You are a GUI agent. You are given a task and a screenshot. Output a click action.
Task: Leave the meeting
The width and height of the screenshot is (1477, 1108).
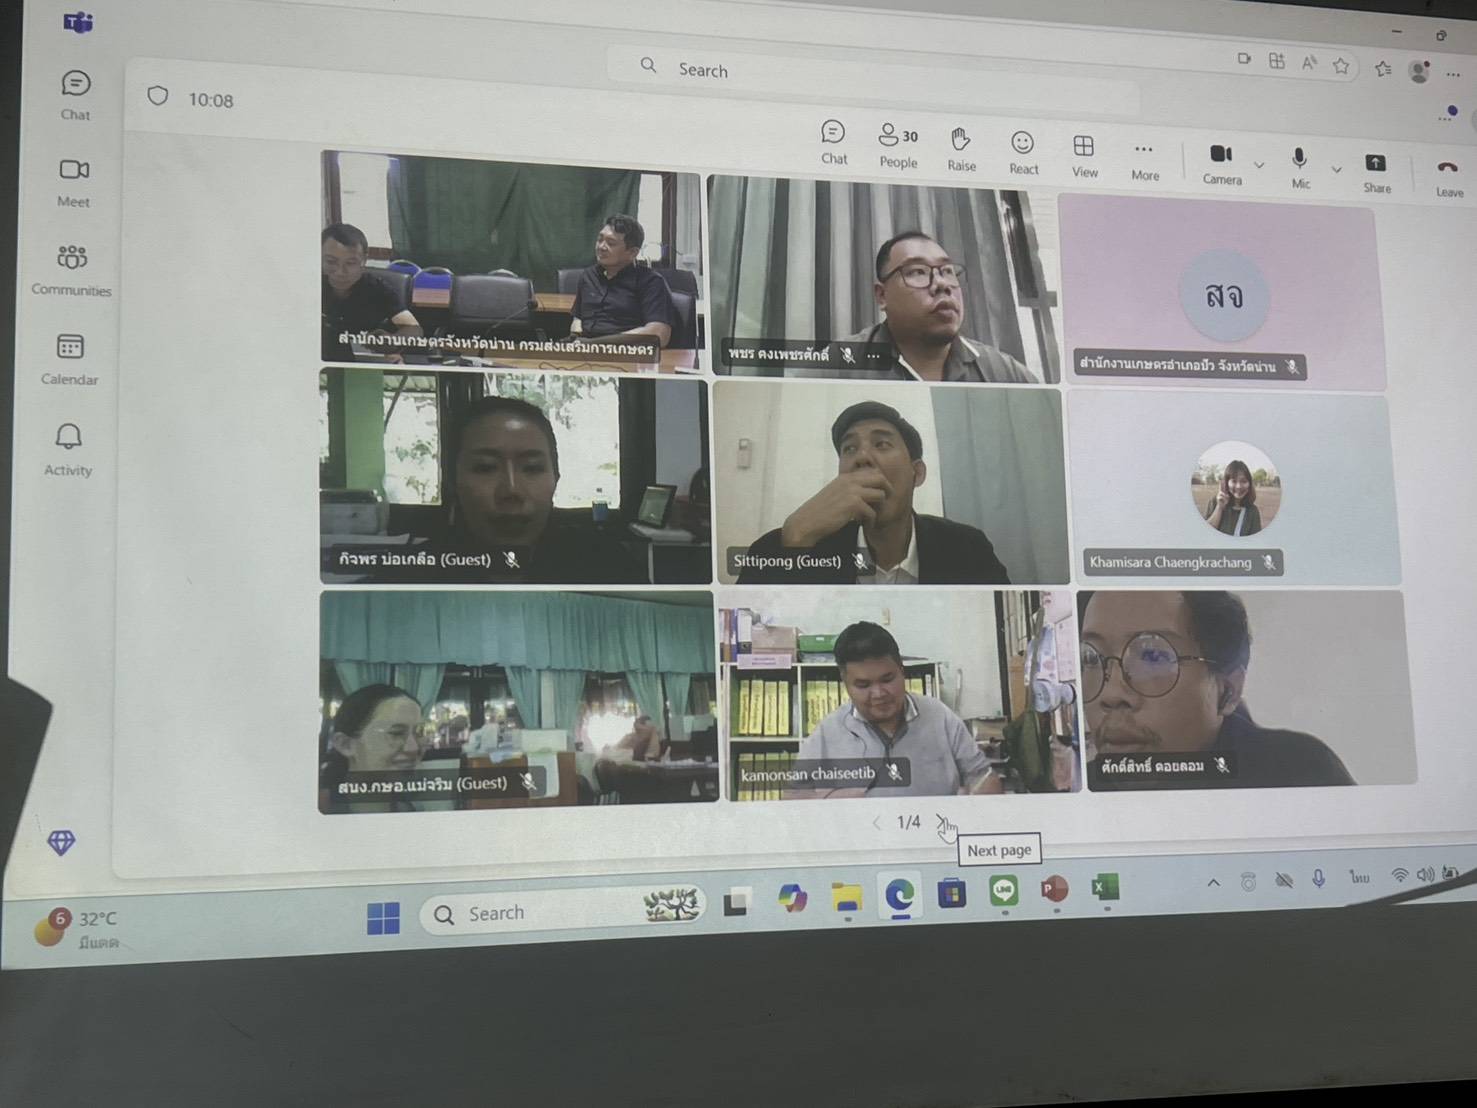pos(1448,175)
